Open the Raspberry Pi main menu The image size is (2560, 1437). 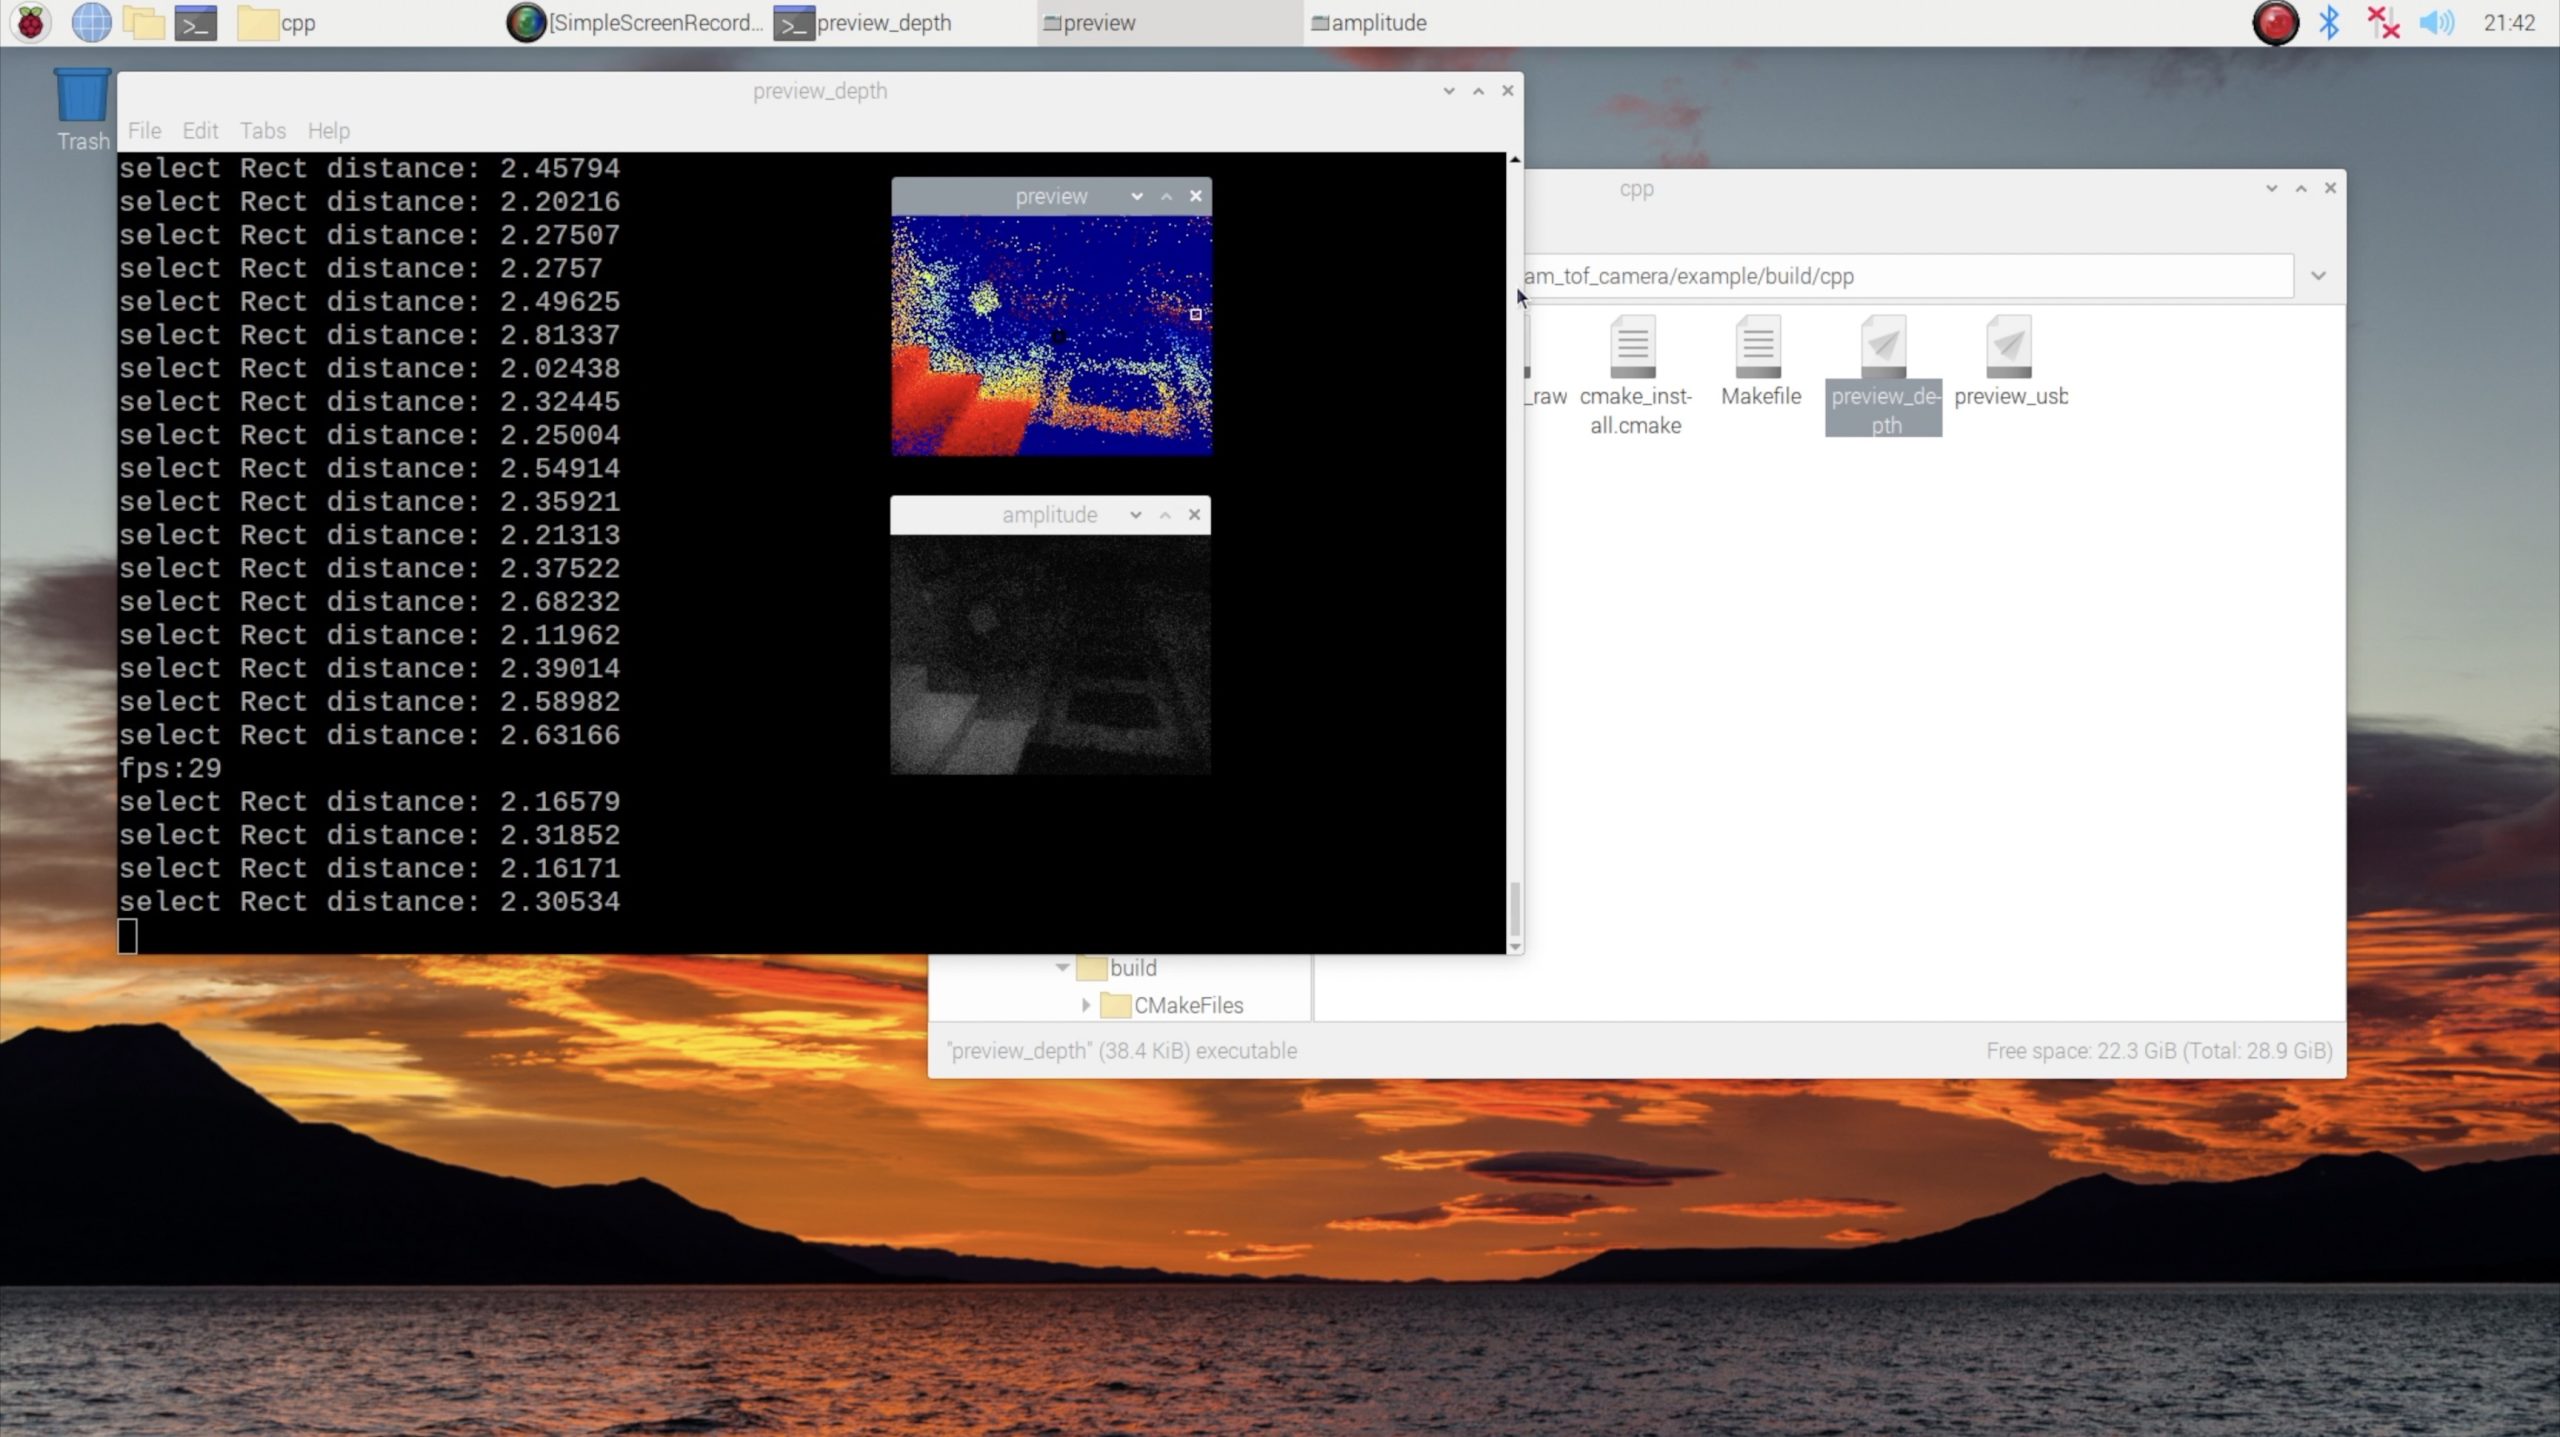click(x=30, y=22)
